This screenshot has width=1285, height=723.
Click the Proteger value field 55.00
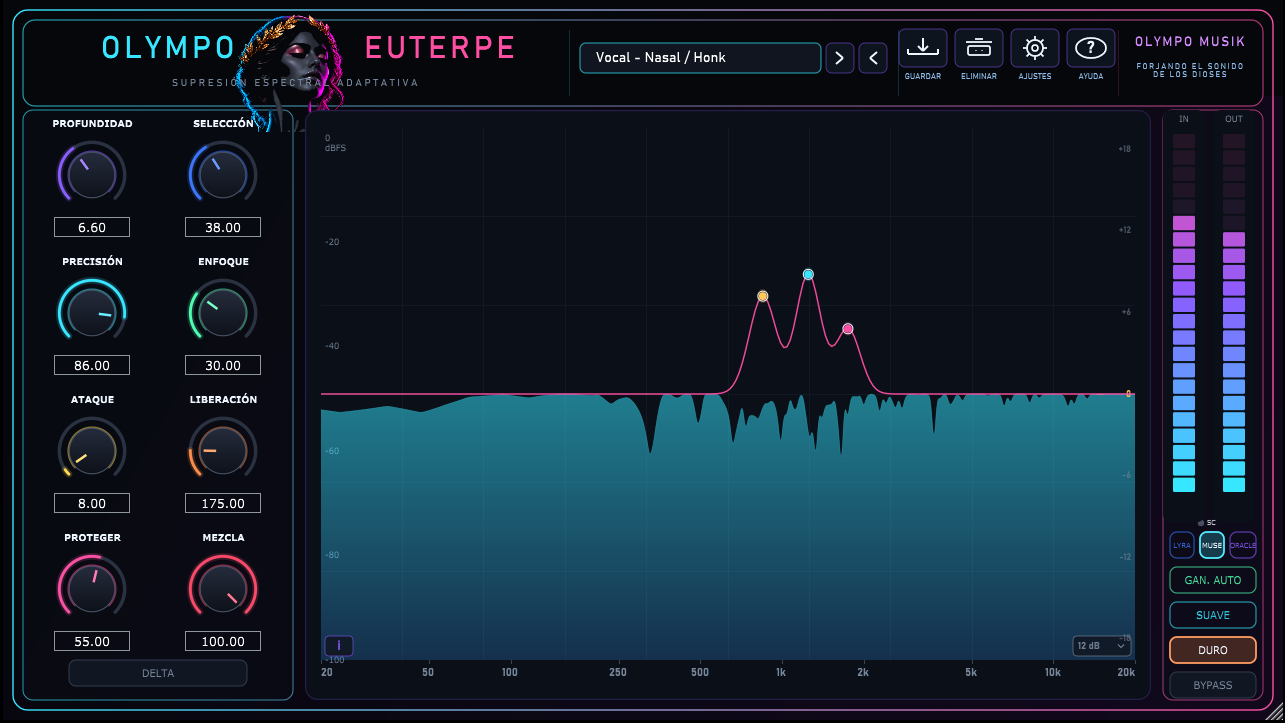click(92, 641)
